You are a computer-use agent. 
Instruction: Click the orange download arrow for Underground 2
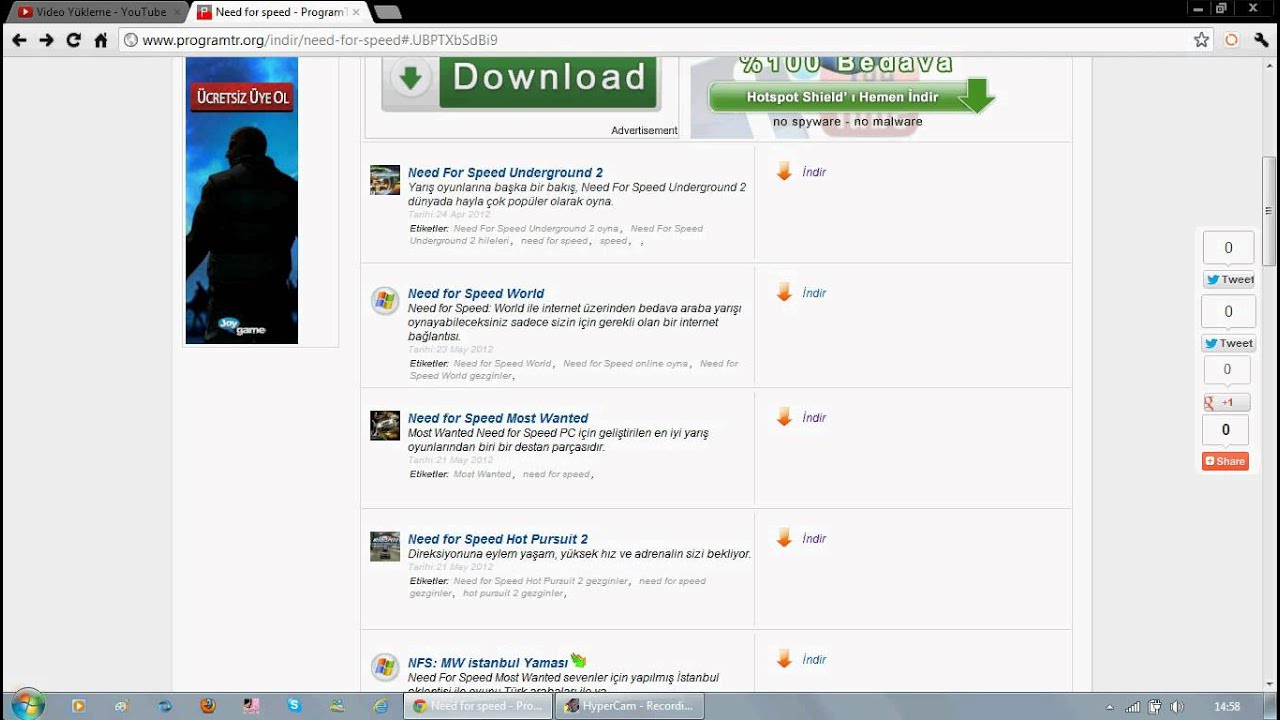(784, 172)
